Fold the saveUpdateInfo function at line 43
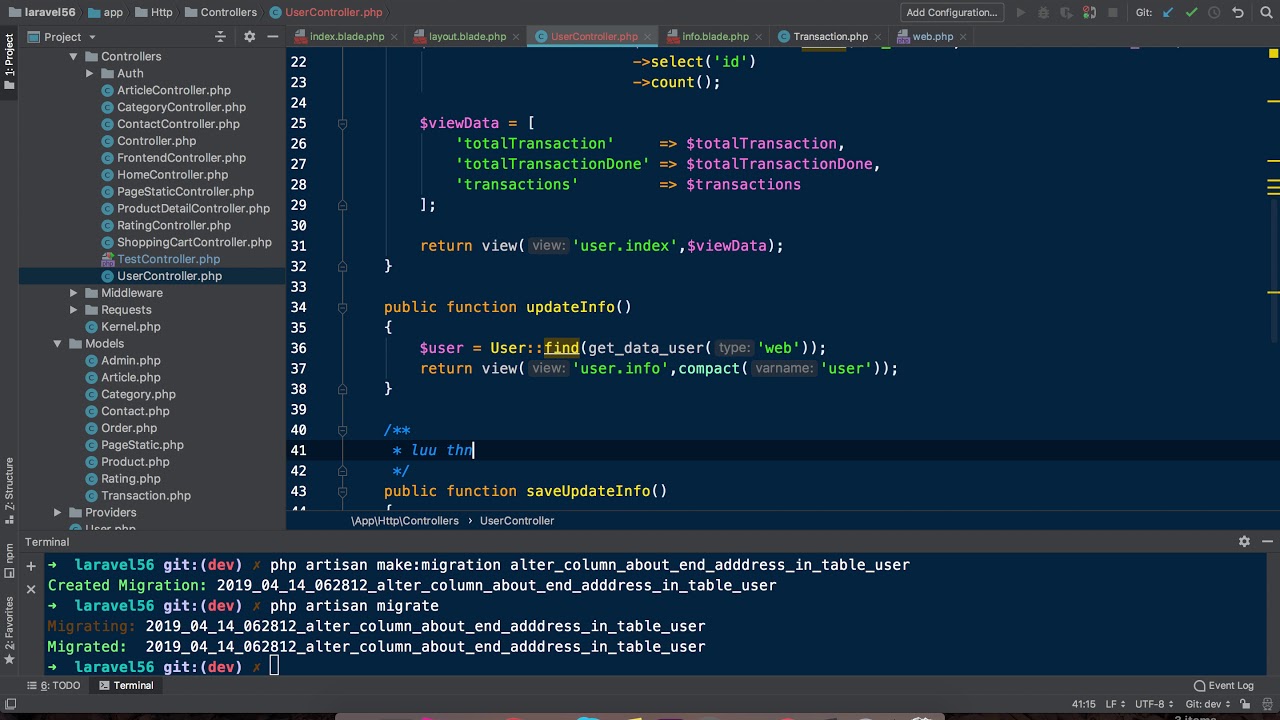 (342, 491)
